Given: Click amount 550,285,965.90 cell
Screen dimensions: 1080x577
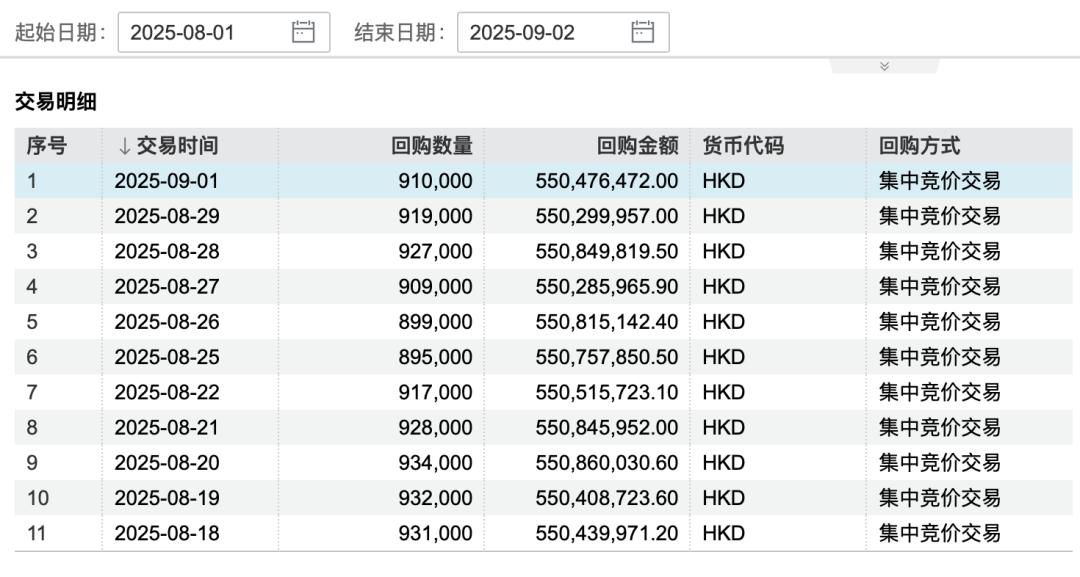Looking at the screenshot, I should coord(606,287).
